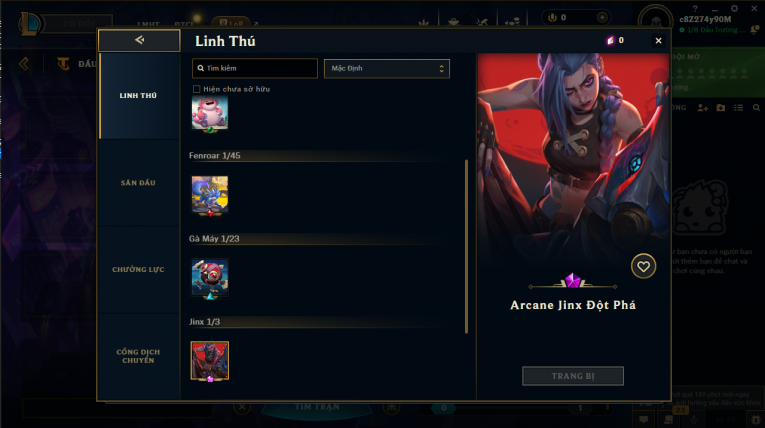
Task: Click the Trang Bị button
Action: (x=573, y=376)
